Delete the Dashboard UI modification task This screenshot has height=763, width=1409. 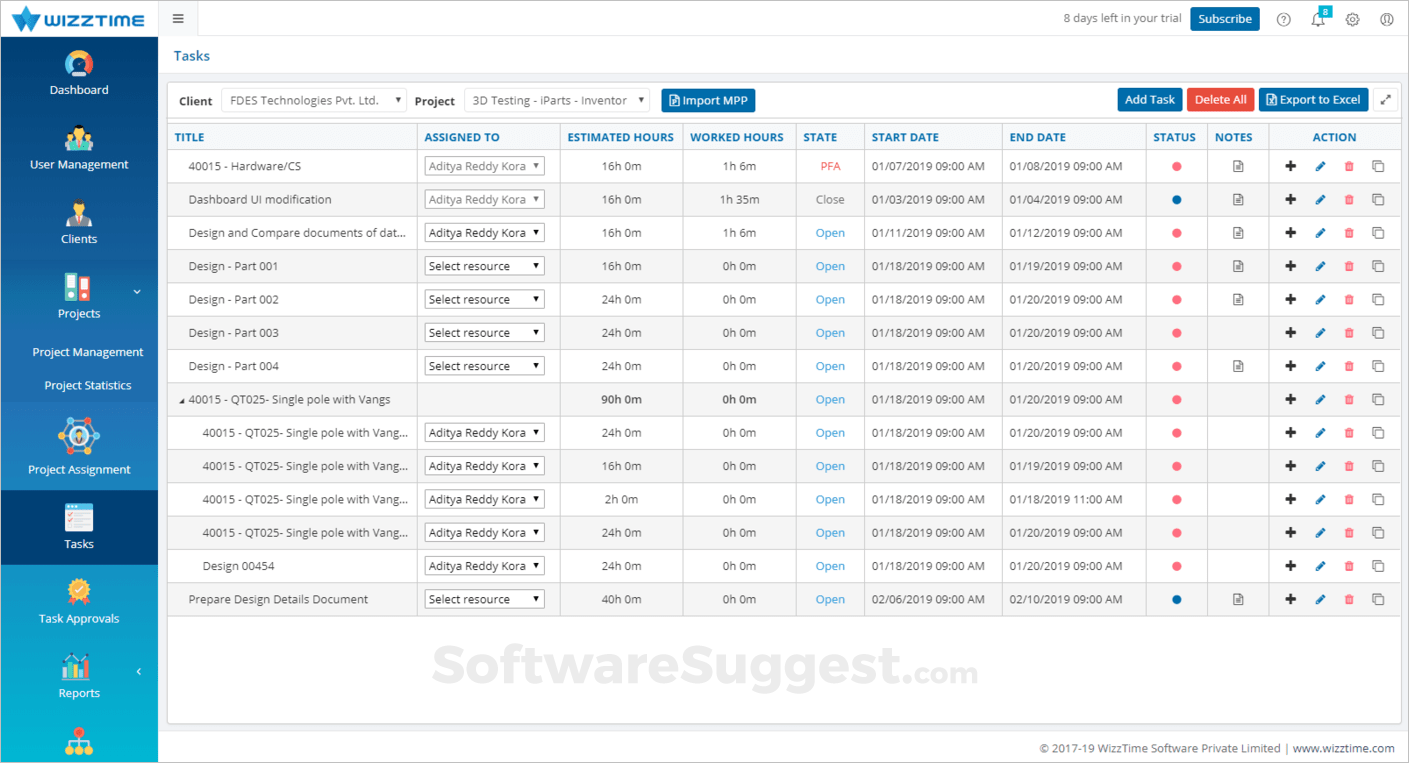pyautogui.click(x=1349, y=200)
